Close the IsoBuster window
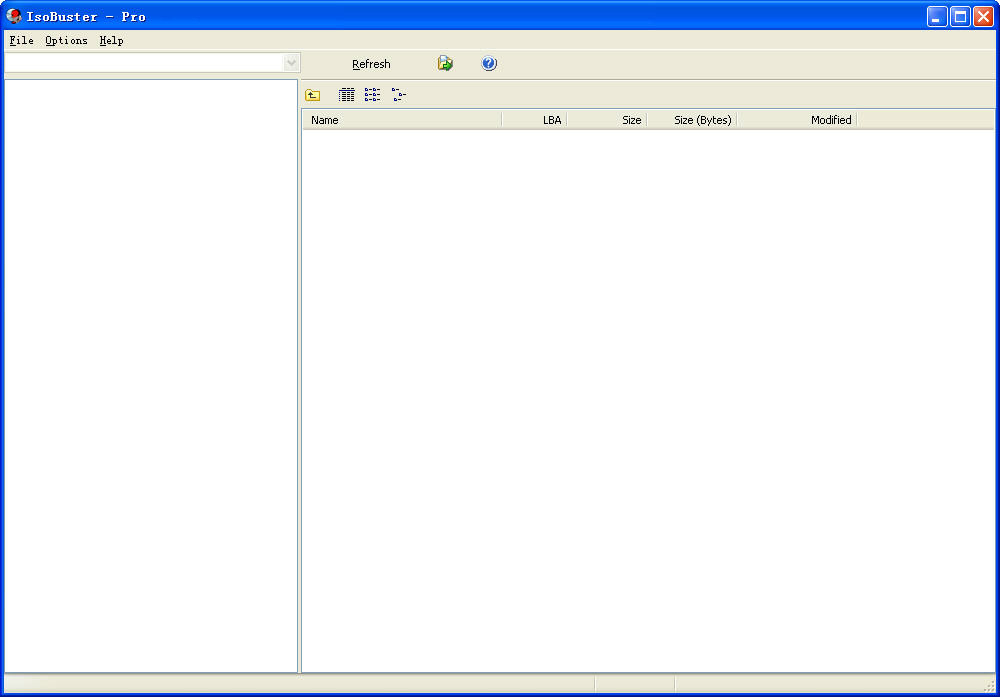Screen dimensions: 1000x697 pos(983,17)
